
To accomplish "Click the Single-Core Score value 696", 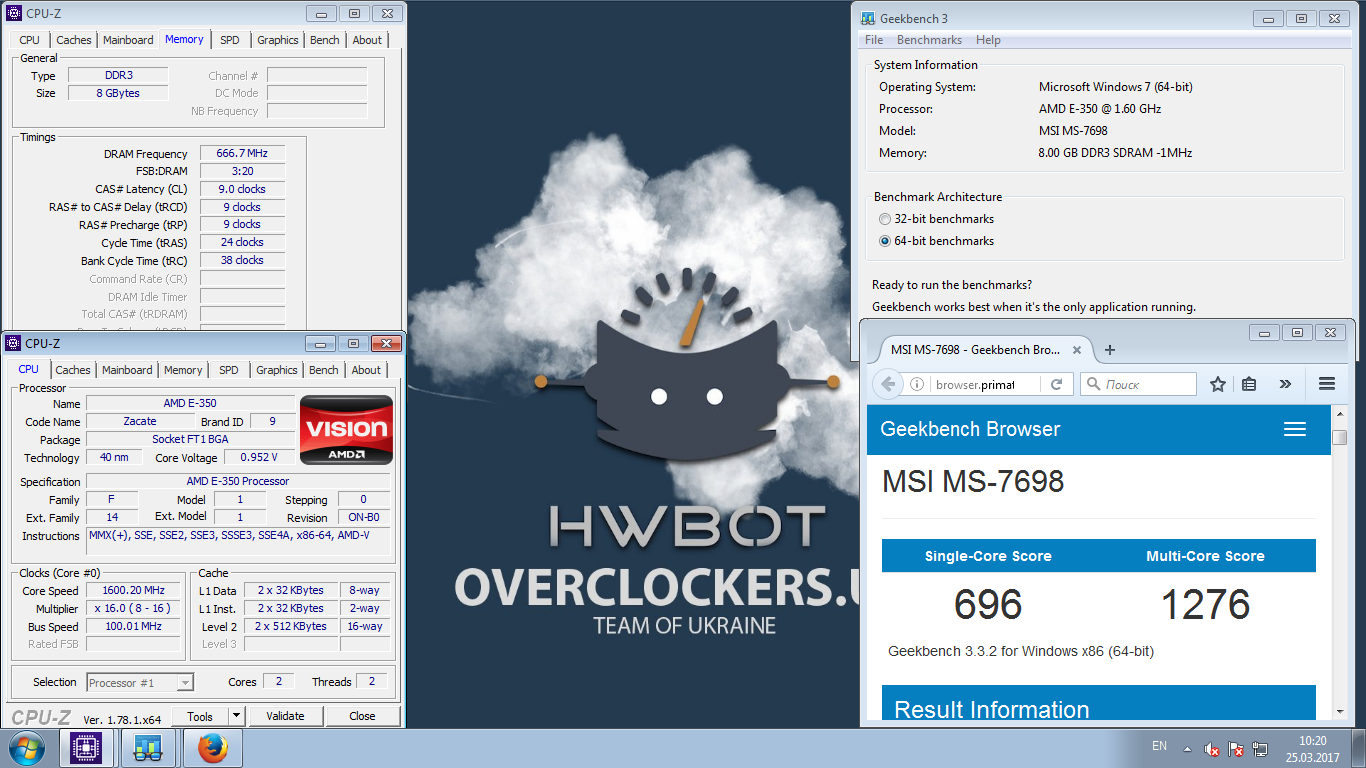I will (x=988, y=605).
